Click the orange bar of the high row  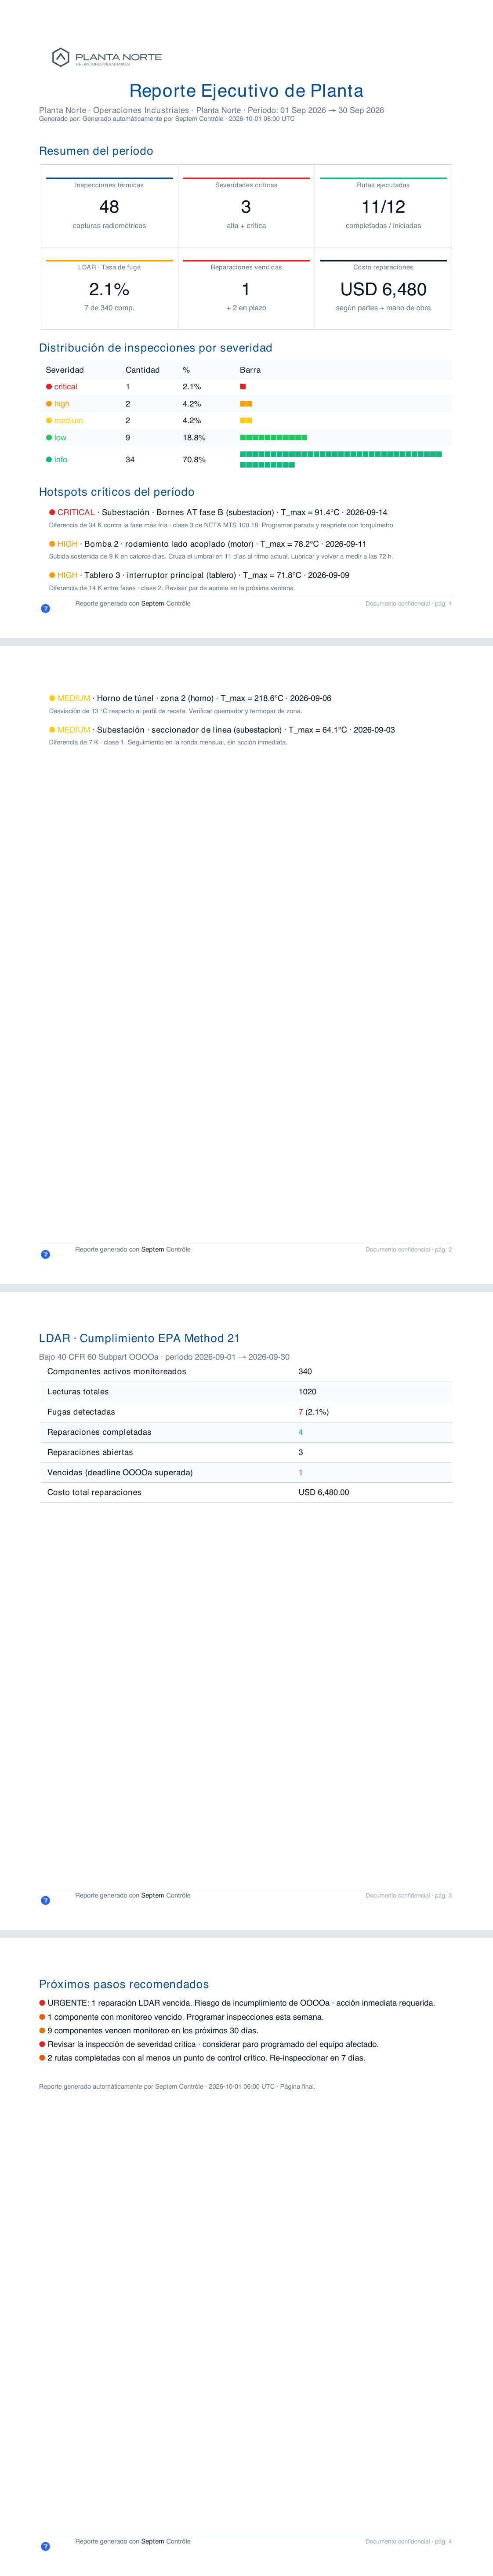tap(246, 404)
